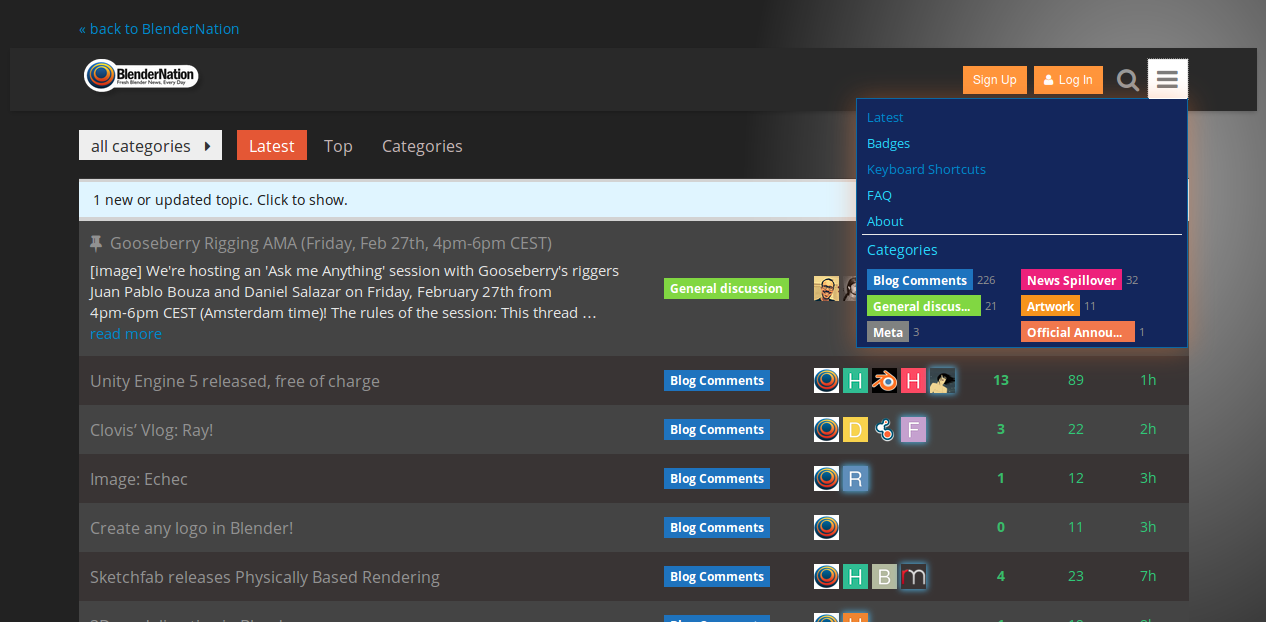Select News Spillover category in the menu
Screen dimensions: 1266x622
tap(1071, 280)
